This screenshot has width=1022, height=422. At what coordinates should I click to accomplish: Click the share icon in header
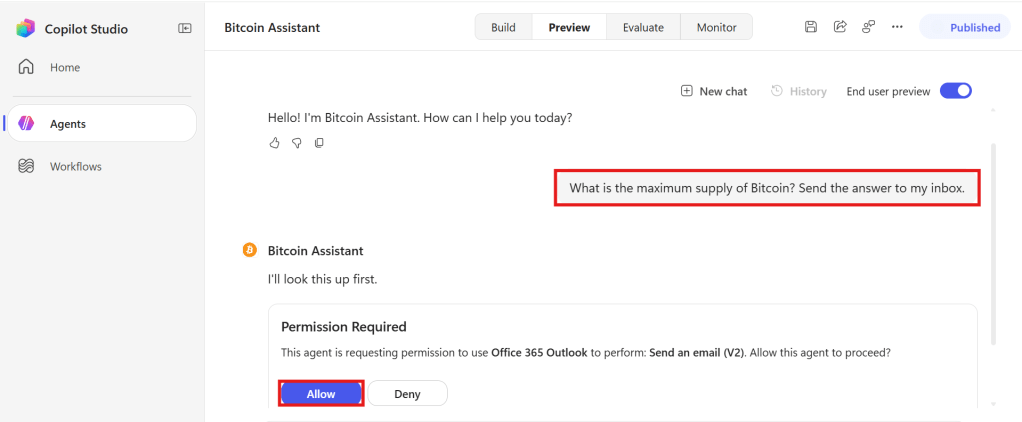click(x=840, y=27)
